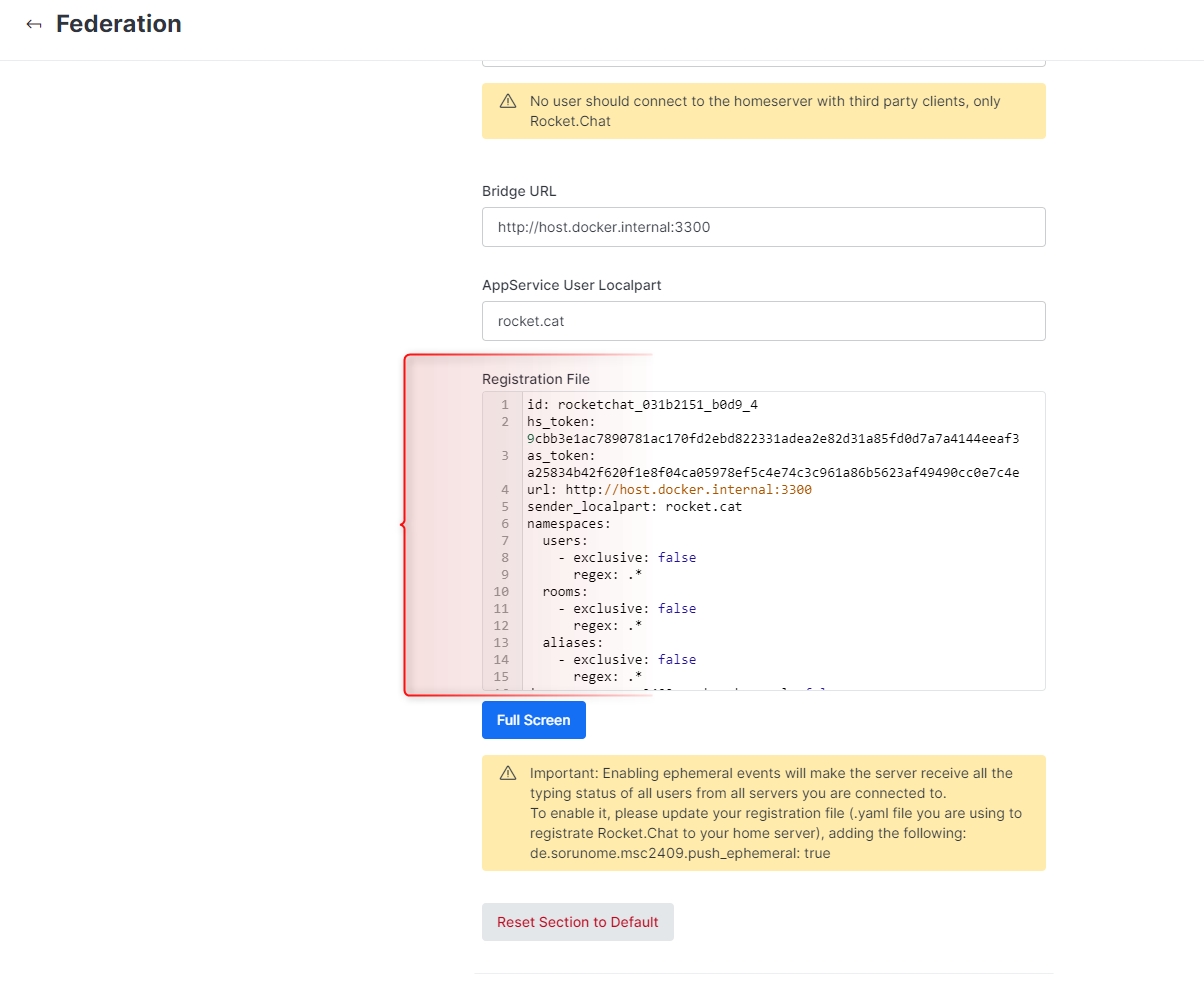Click warning icon in third party clients notice
This screenshot has height=987, width=1204.
click(x=508, y=101)
